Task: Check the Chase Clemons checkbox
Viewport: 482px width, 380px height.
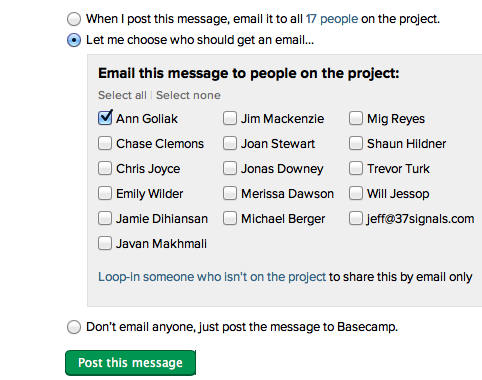Action: point(105,143)
